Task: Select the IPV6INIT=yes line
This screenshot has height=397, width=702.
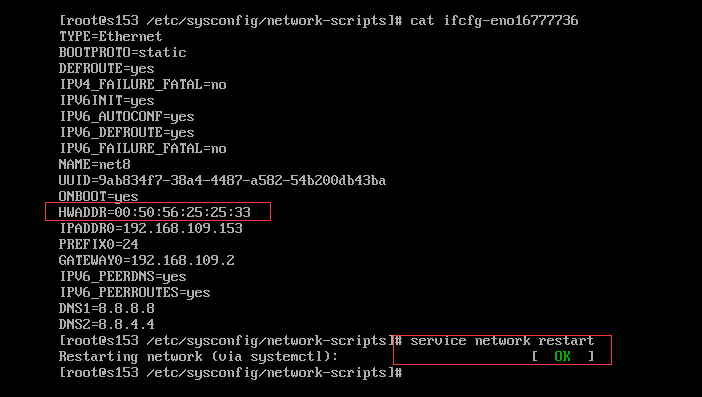Action: (107, 101)
